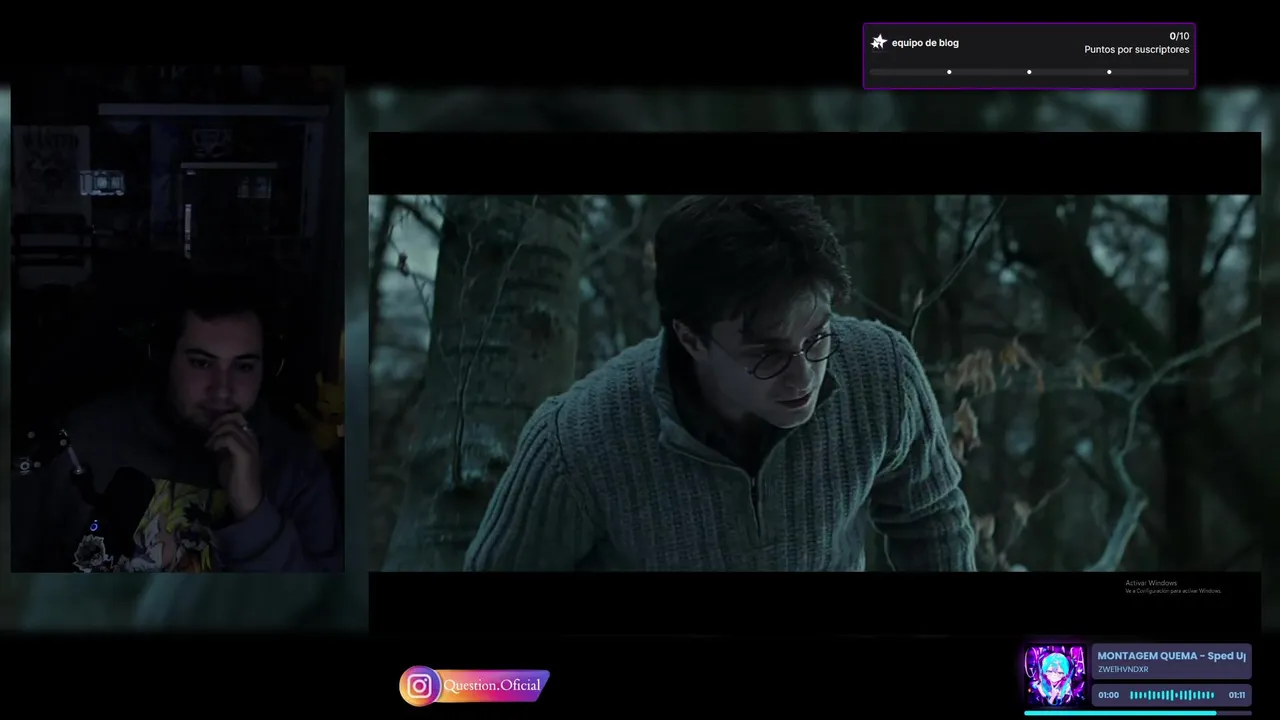Click the audio waveform in music widget
Image resolution: width=1280 pixels, height=720 pixels.
(x=1172, y=695)
